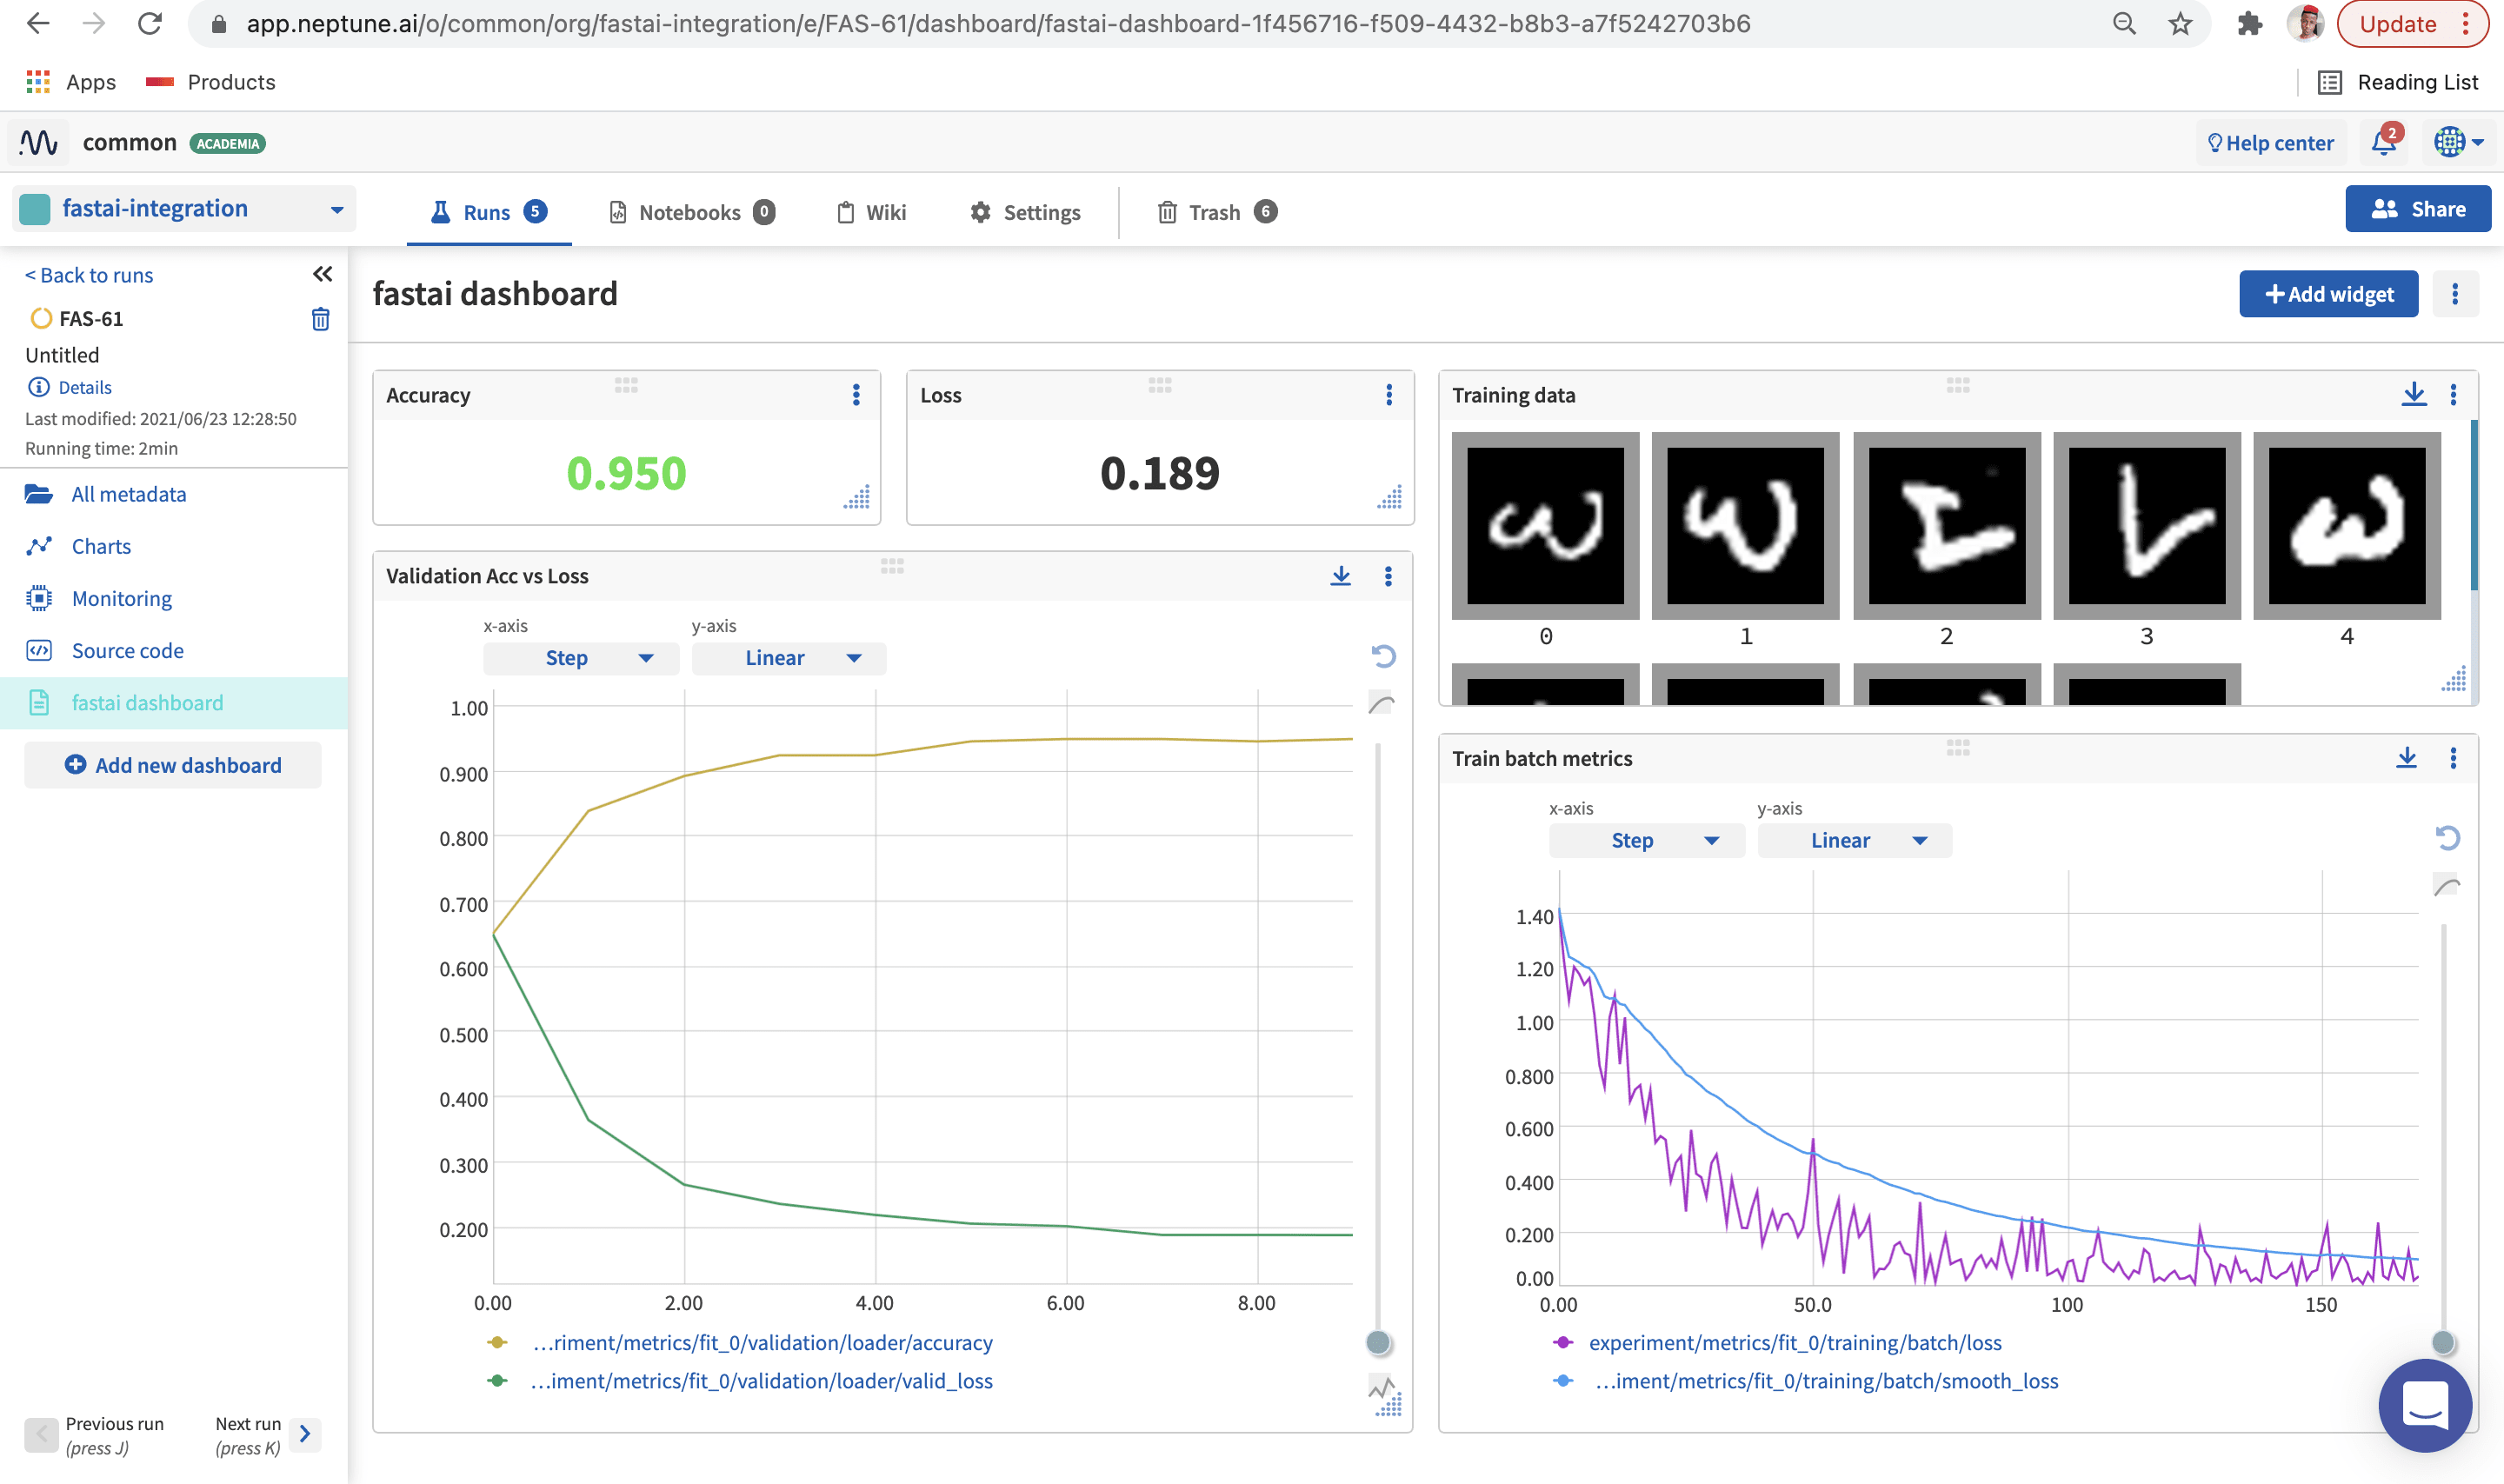Click the Share button
The height and width of the screenshot is (1484, 2504).
coord(2417,208)
